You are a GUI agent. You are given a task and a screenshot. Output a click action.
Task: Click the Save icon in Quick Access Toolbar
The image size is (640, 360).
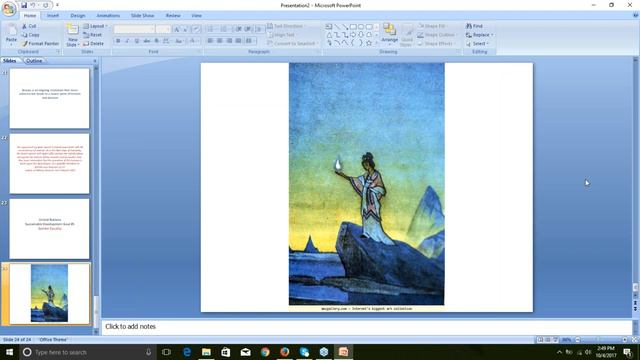pyautogui.click(x=24, y=5)
